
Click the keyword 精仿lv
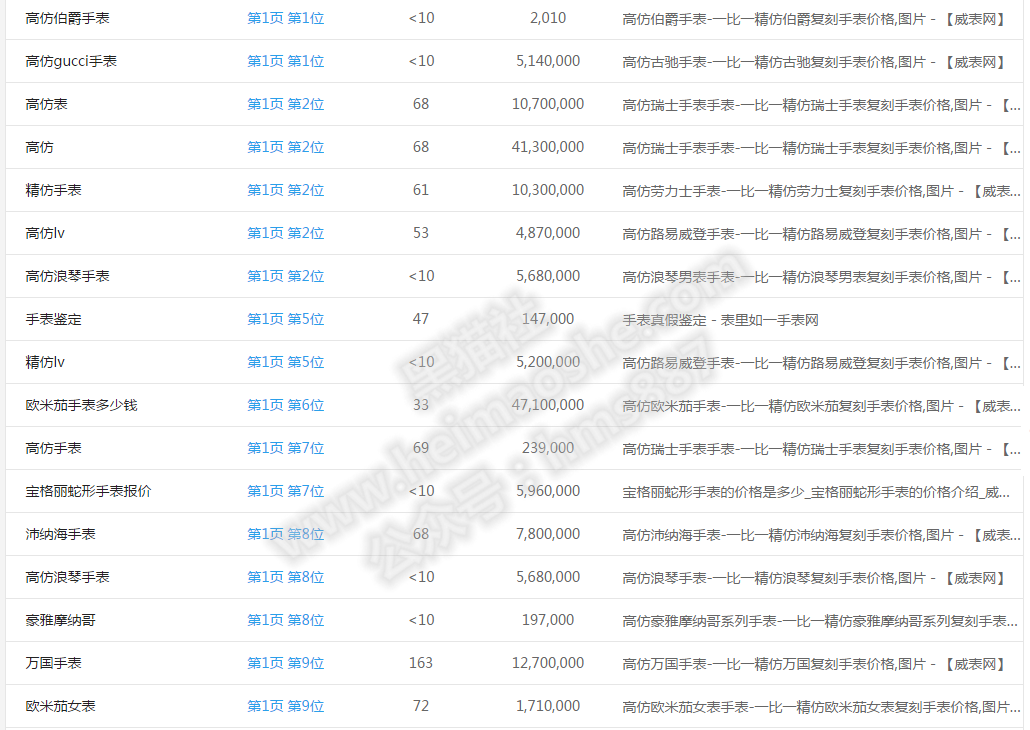(x=45, y=362)
